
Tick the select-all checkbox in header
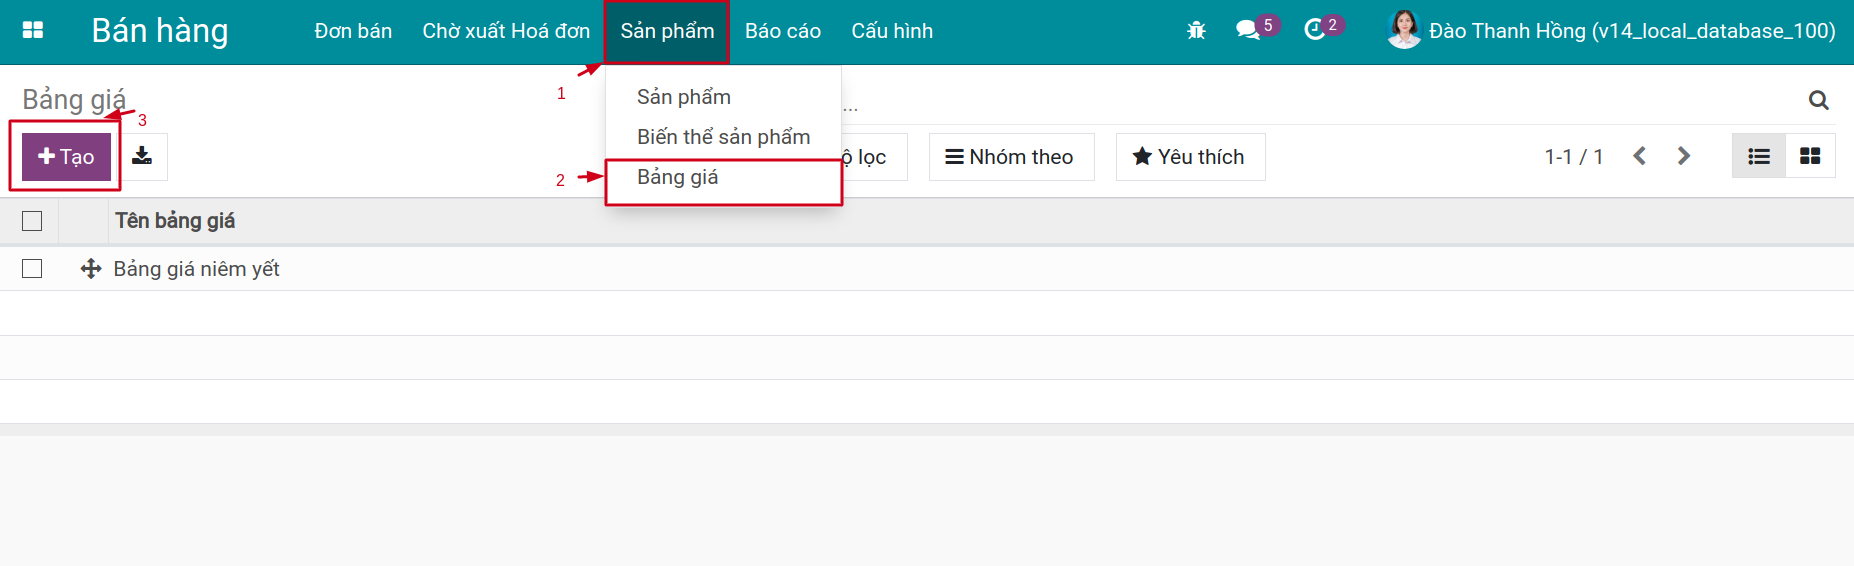pos(32,221)
